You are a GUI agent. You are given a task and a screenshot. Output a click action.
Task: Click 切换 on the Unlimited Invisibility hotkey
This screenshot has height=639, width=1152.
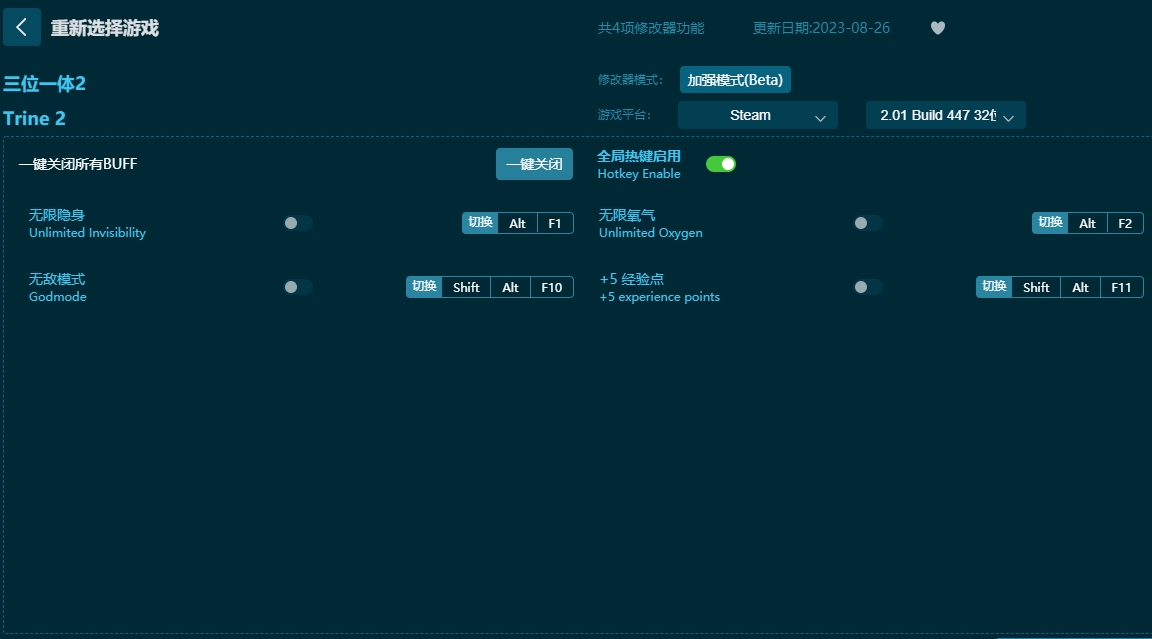[x=481, y=223]
